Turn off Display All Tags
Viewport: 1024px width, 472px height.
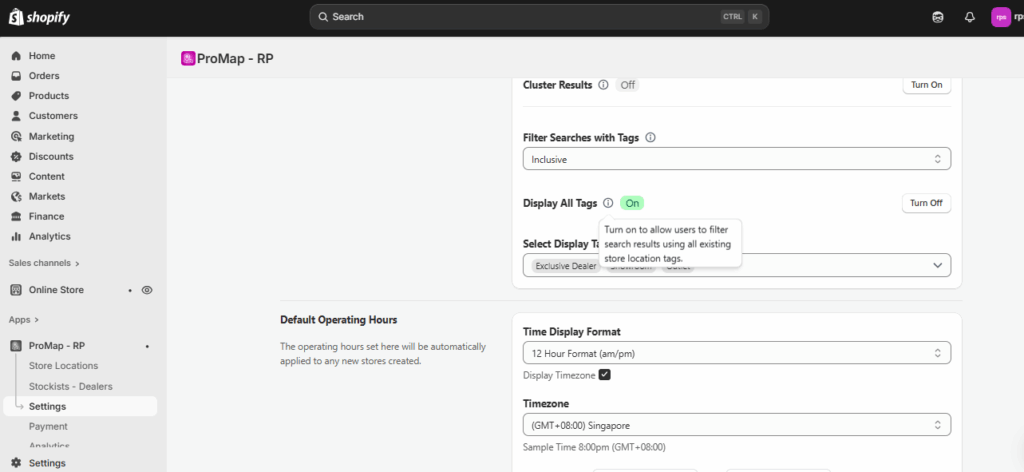click(926, 203)
